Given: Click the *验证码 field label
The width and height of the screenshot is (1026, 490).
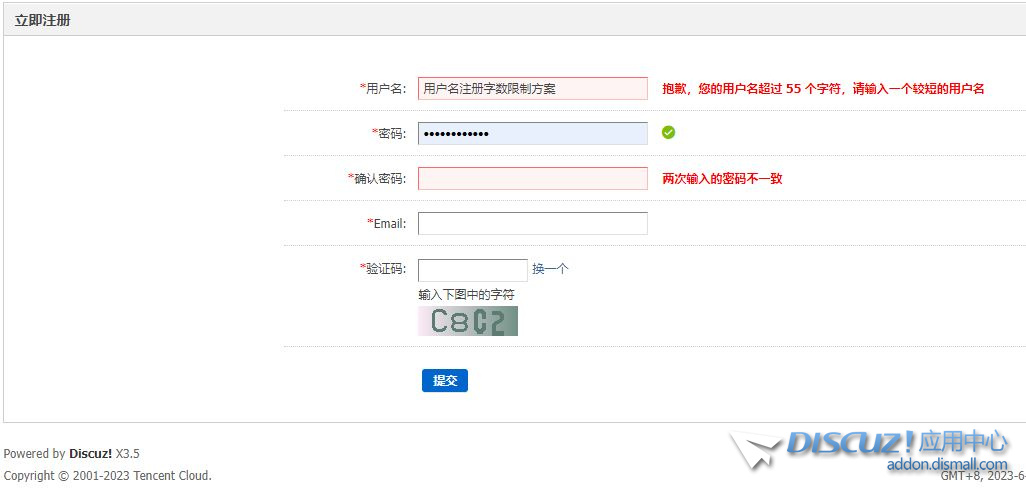Looking at the screenshot, I should pyautogui.click(x=382, y=268).
